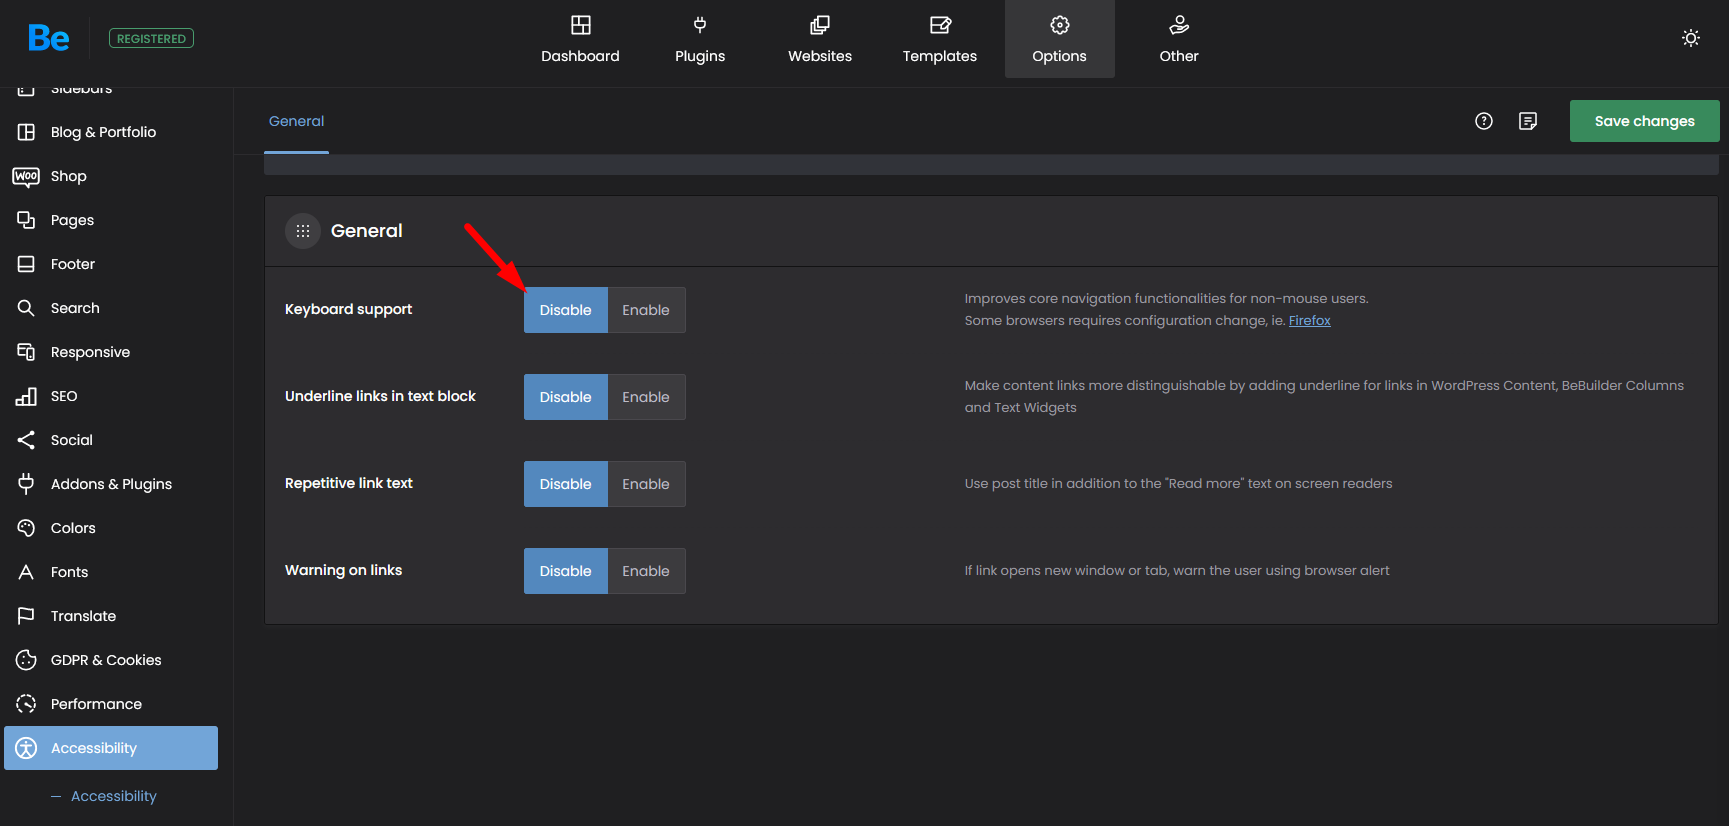Image resolution: width=1729 pixels, height=826 pixels.
Task: Select the highlighted Accessibility menu item
Action: click(x=111, y=748)
